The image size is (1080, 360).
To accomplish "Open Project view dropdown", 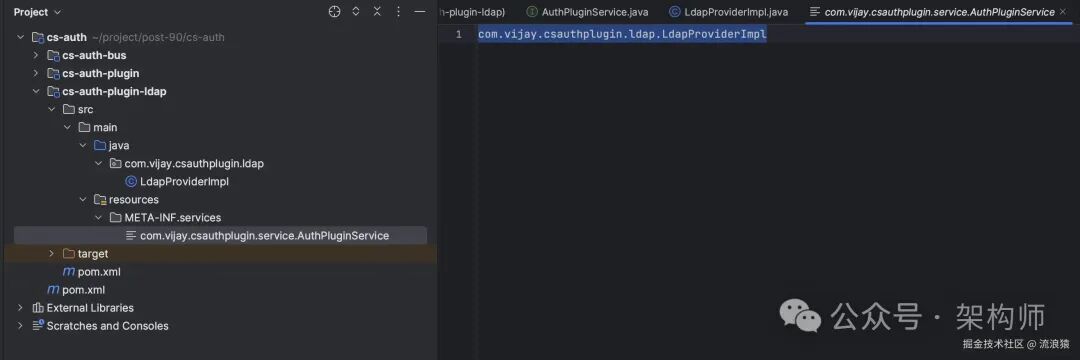I will pos(37,12).
